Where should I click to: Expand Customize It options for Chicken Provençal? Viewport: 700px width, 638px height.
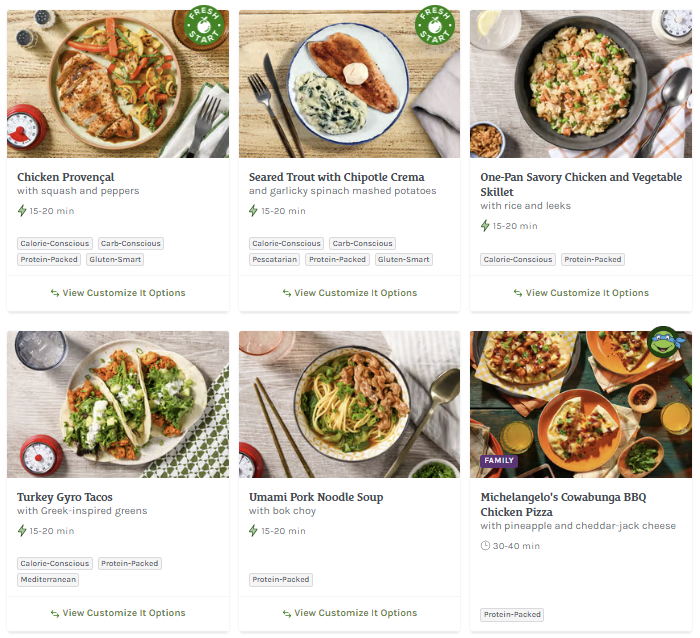pyautogui.click(x=118, y=293)
